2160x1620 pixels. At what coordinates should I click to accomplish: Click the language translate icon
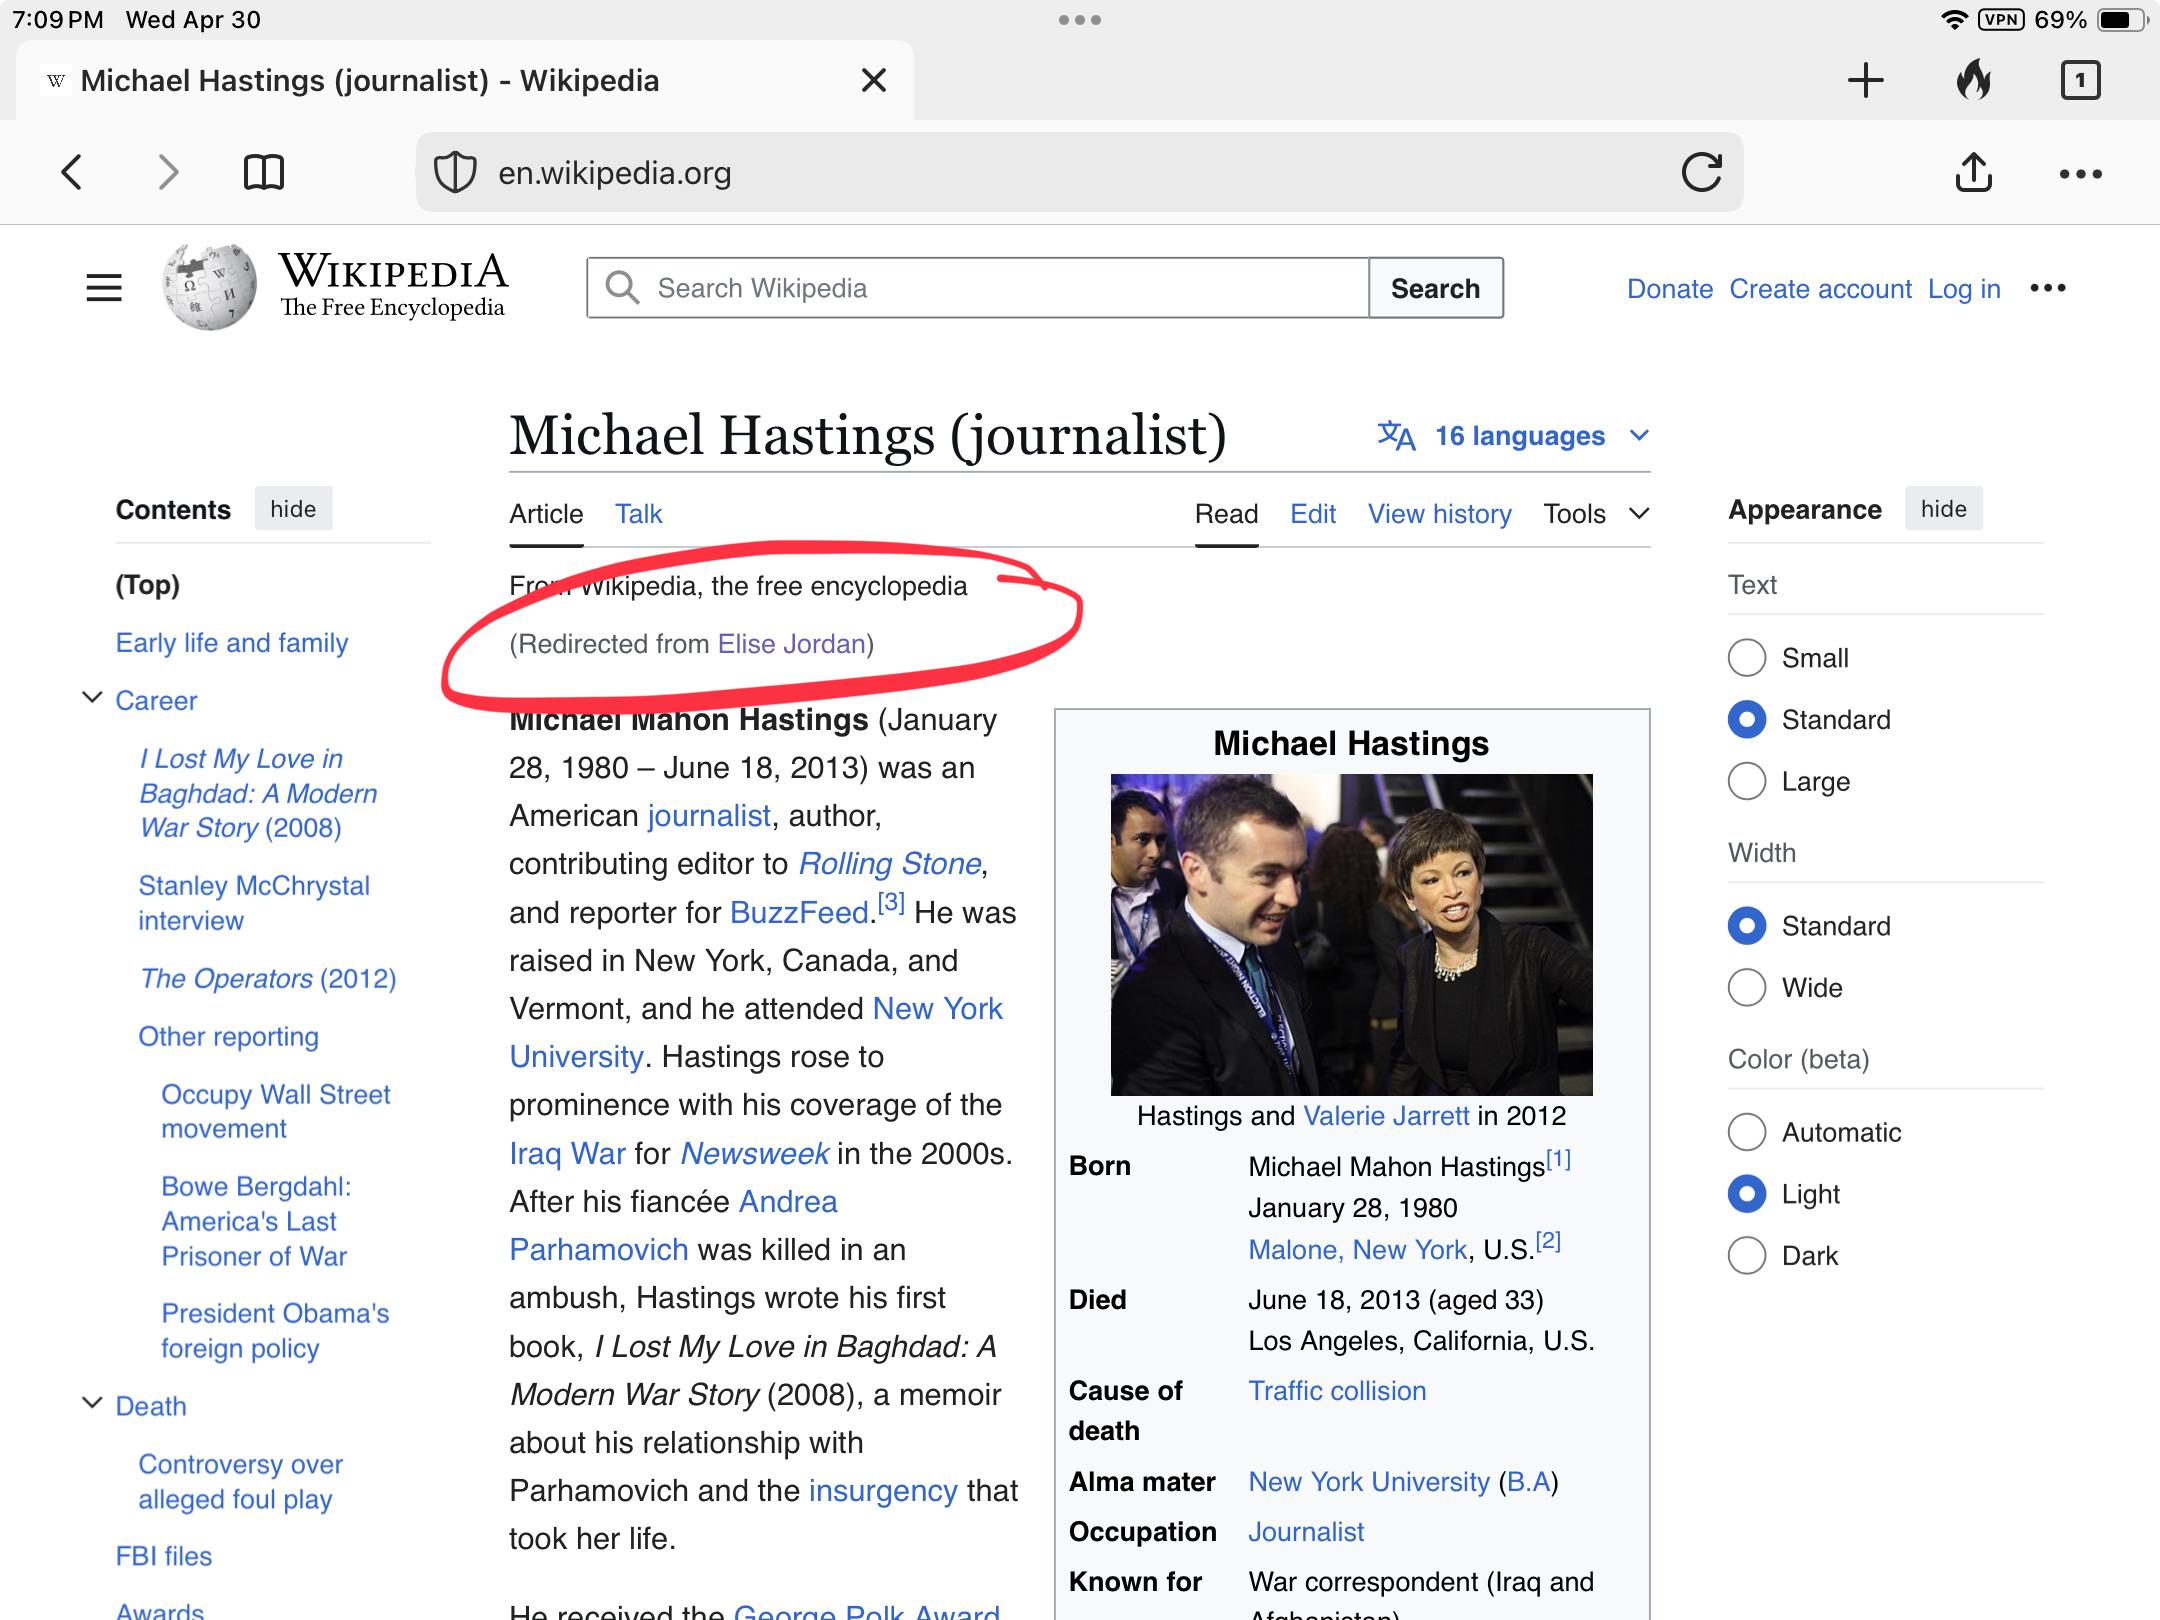tap(1396, 436)
